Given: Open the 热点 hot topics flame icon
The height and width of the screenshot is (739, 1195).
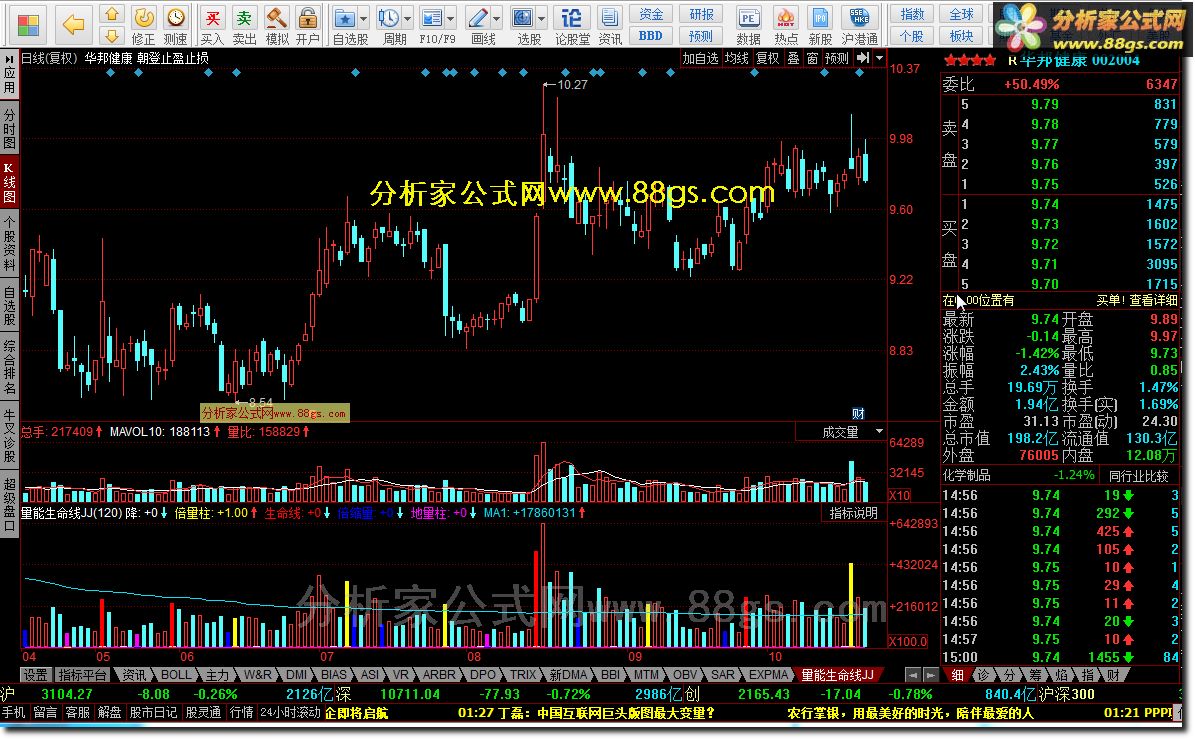Looking at the screenshot, I should tap(785, 25).
